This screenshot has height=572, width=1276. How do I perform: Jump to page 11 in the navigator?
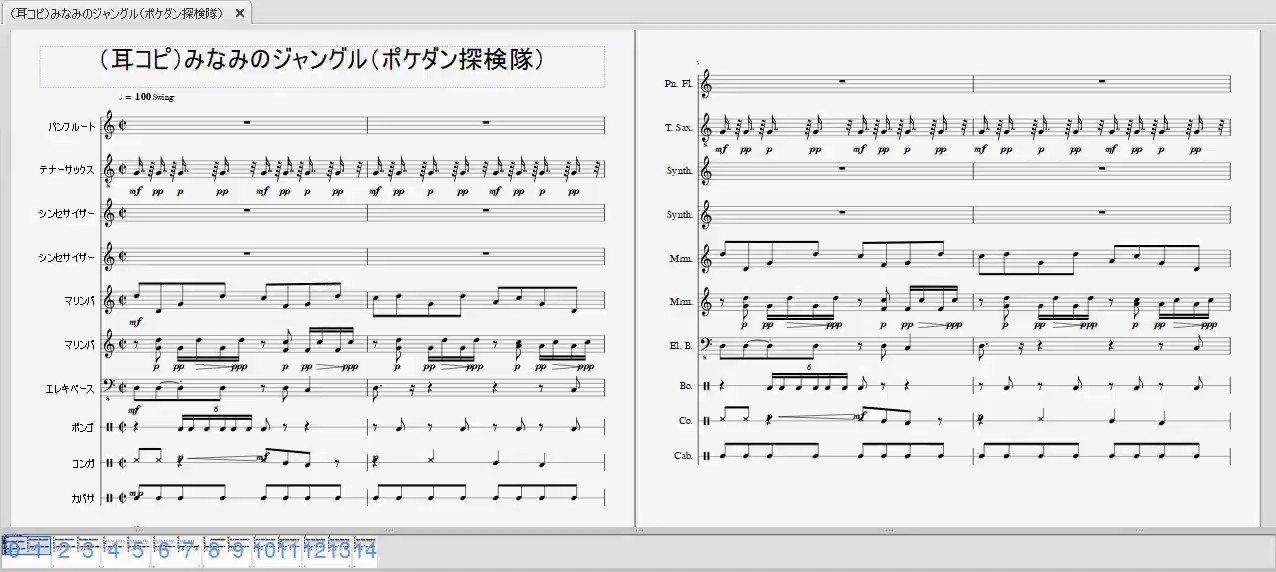click(x=290, y=549)
